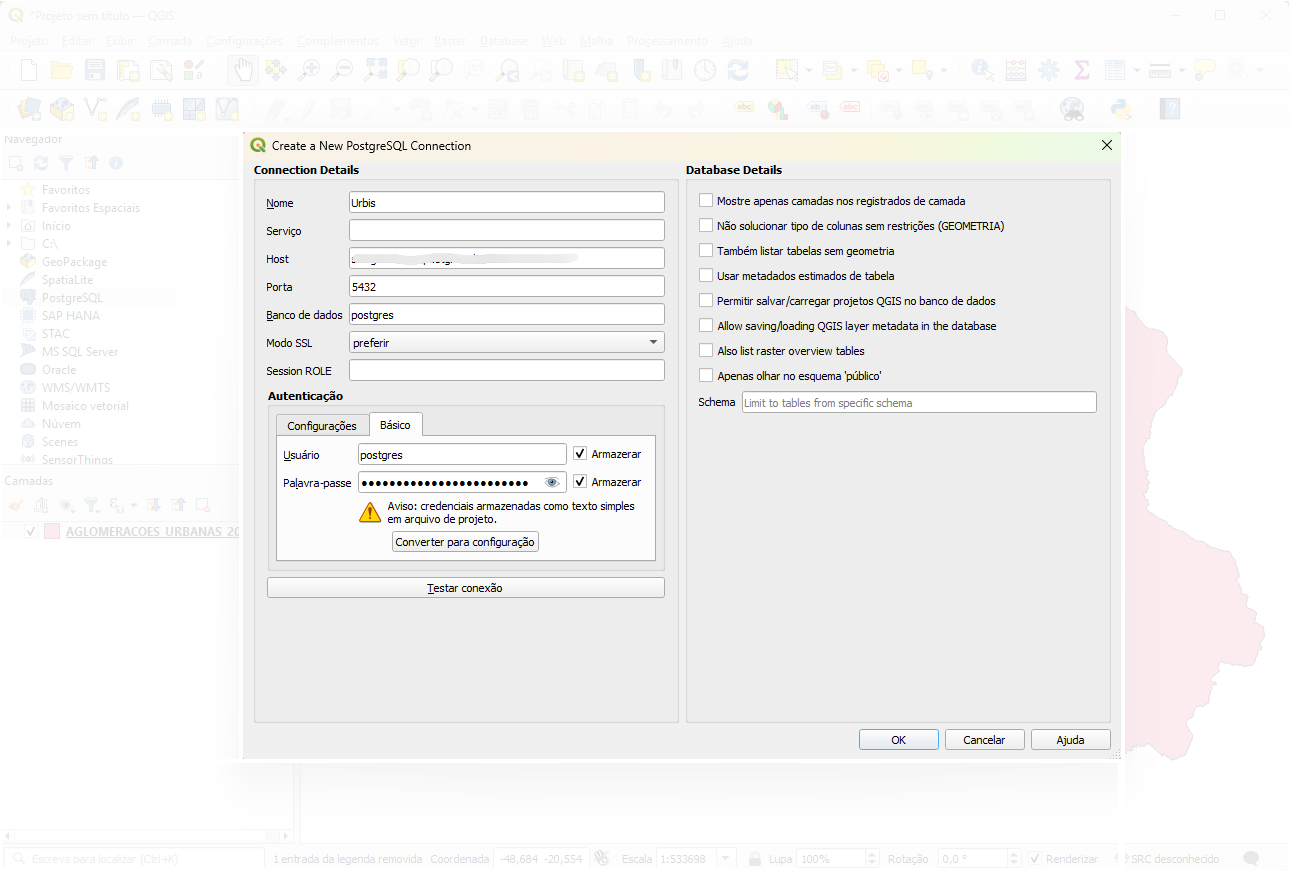Click the Filter Browser icon in Navegador panel
The height and width of the screenshot is (872, 1290).
click(66, 163)
